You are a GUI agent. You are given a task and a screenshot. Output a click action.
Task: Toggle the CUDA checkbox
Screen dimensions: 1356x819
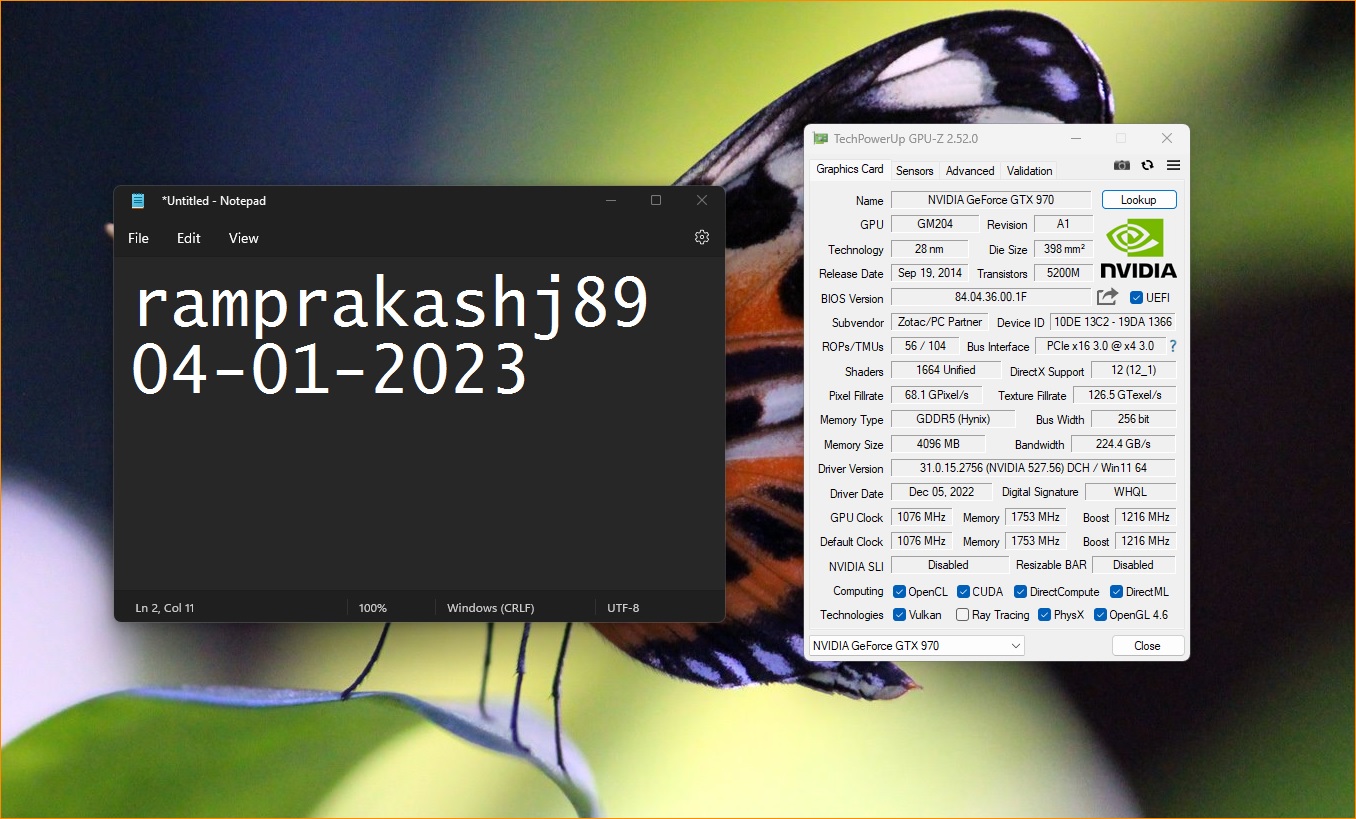point(963,592)
